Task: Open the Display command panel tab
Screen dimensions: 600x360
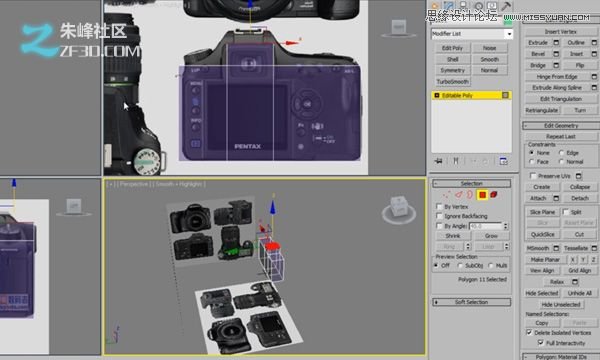Action: tap(492, 5)
